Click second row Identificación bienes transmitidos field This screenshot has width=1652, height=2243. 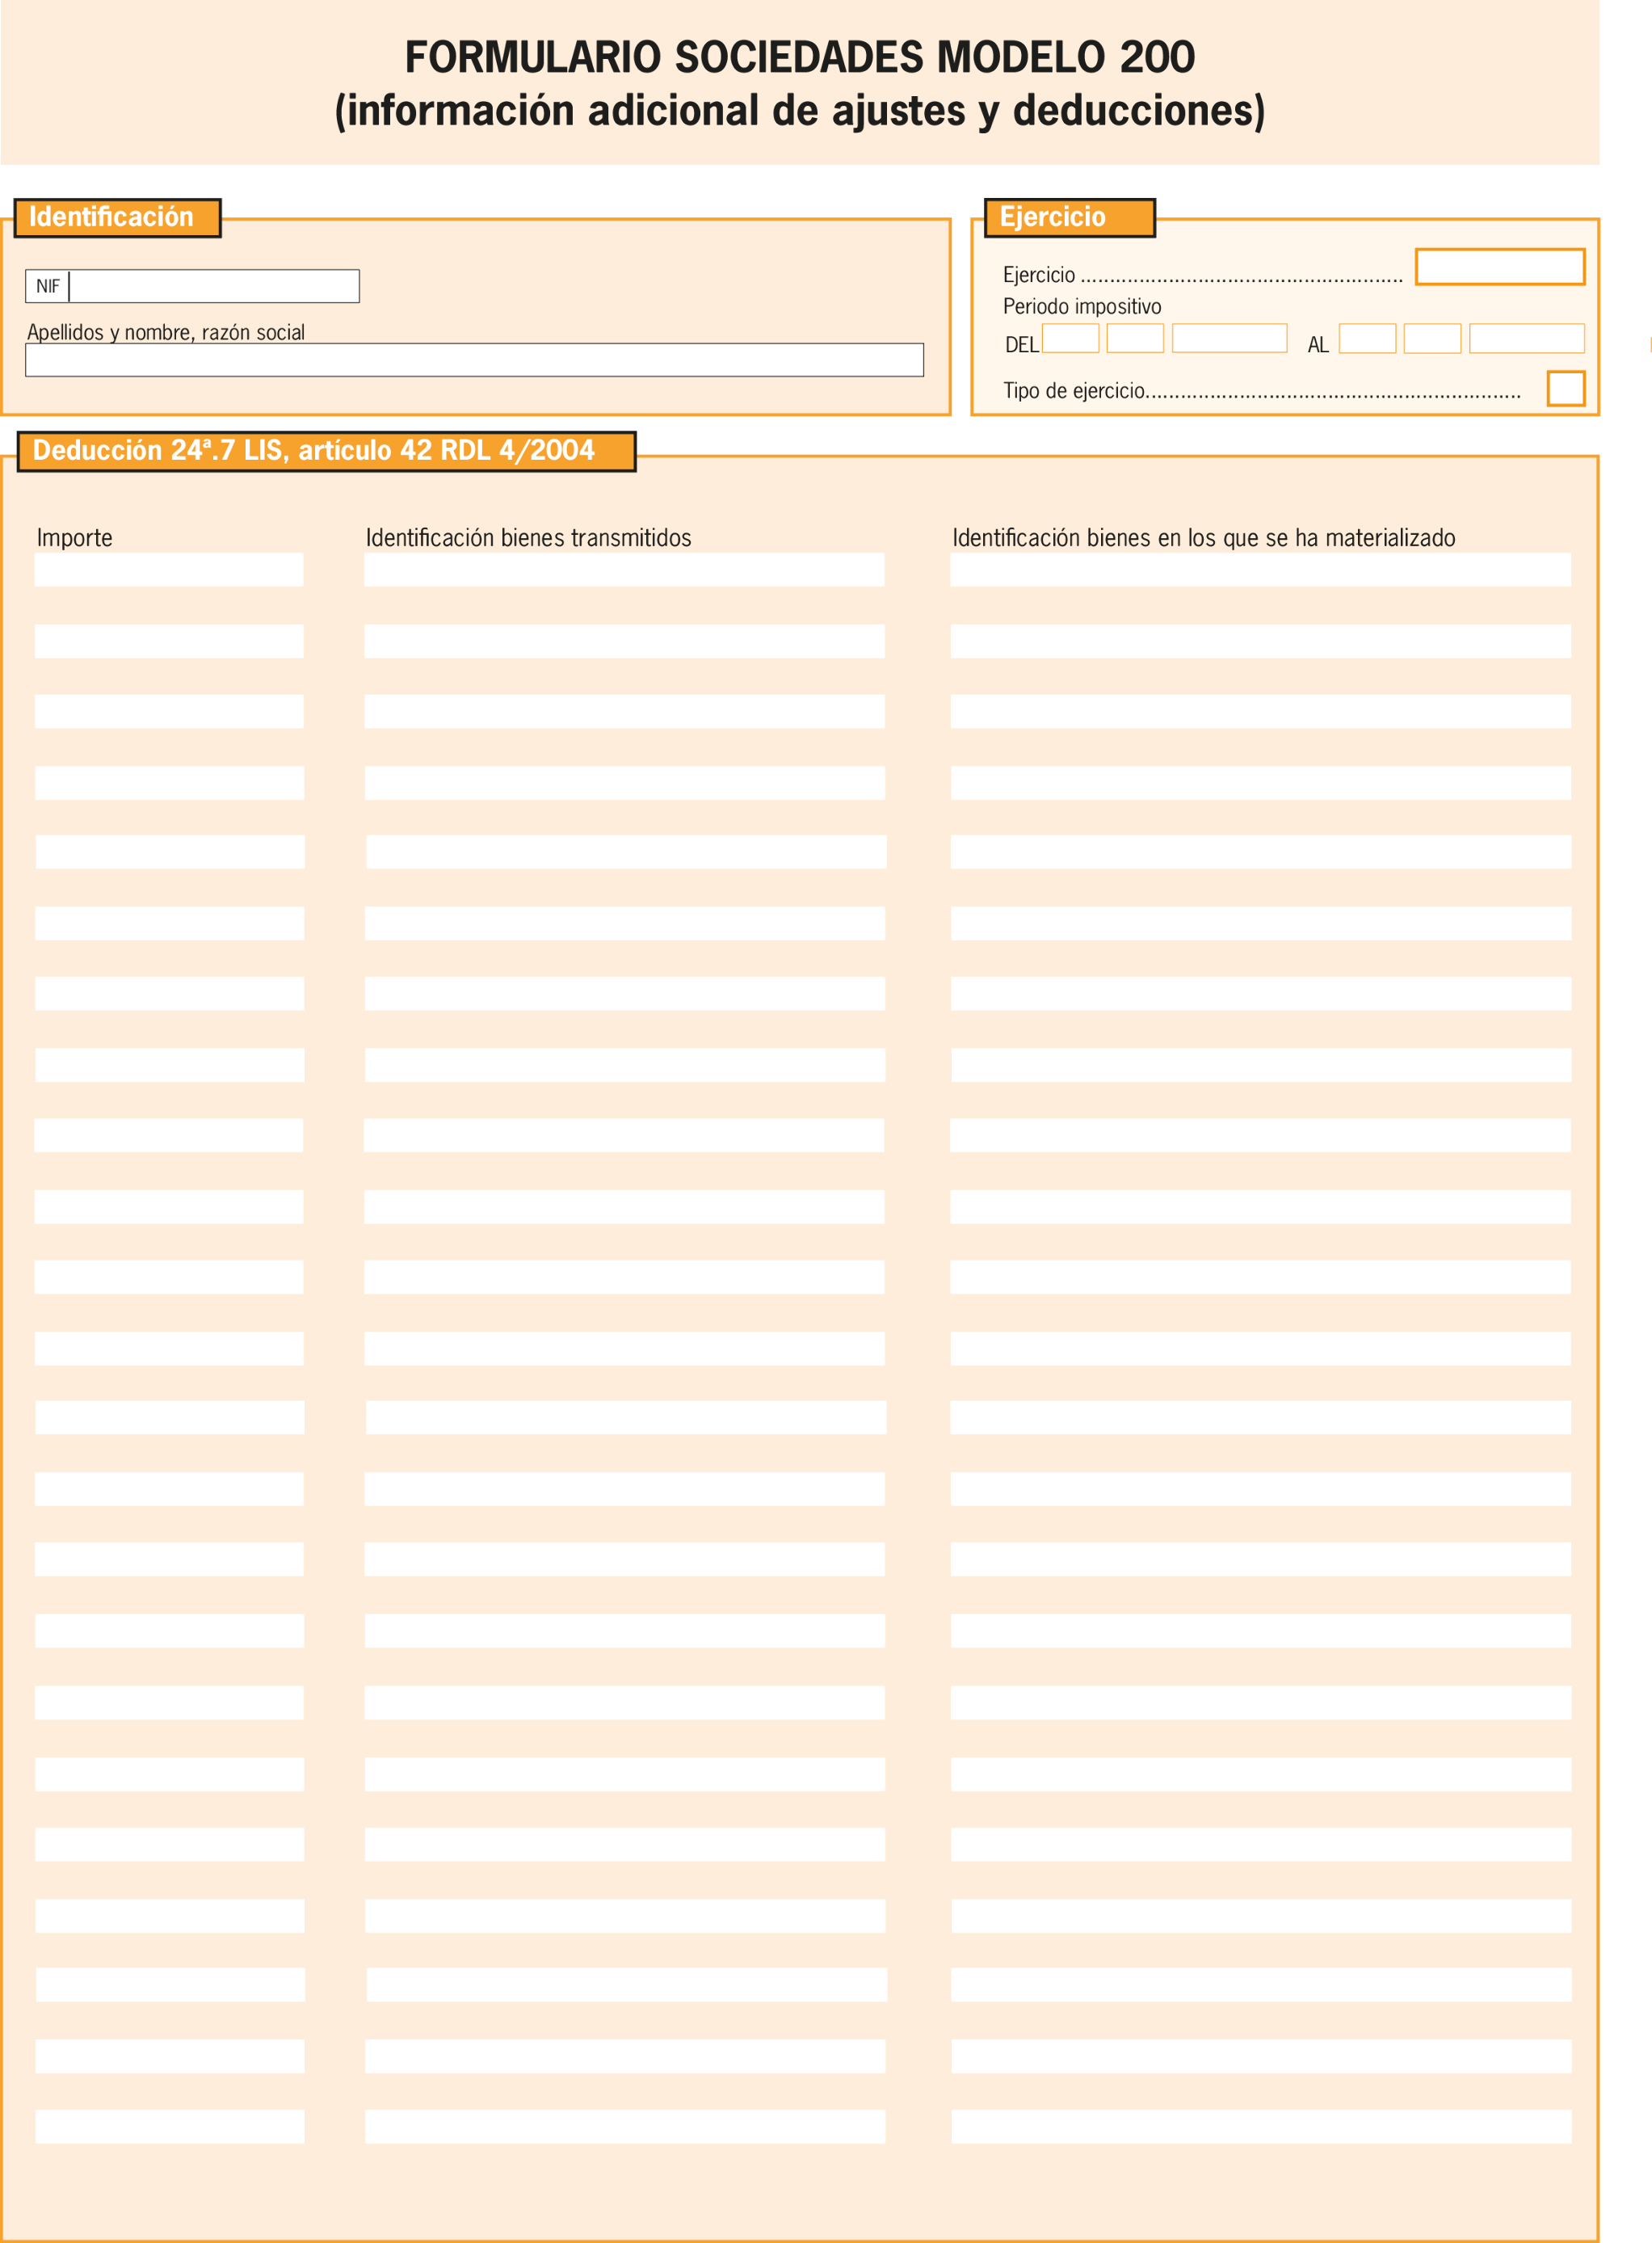[x=624, y=641]
